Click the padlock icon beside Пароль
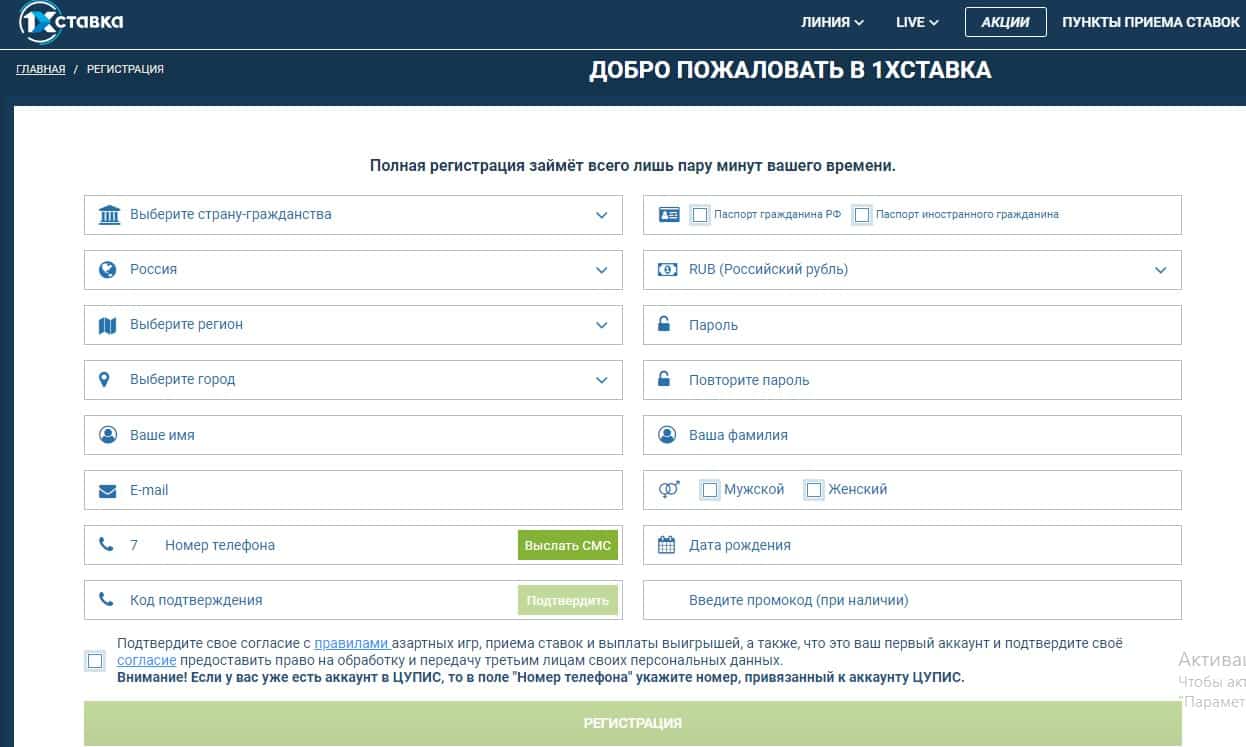Screen dimensions: 1246x747 (664, 324)
